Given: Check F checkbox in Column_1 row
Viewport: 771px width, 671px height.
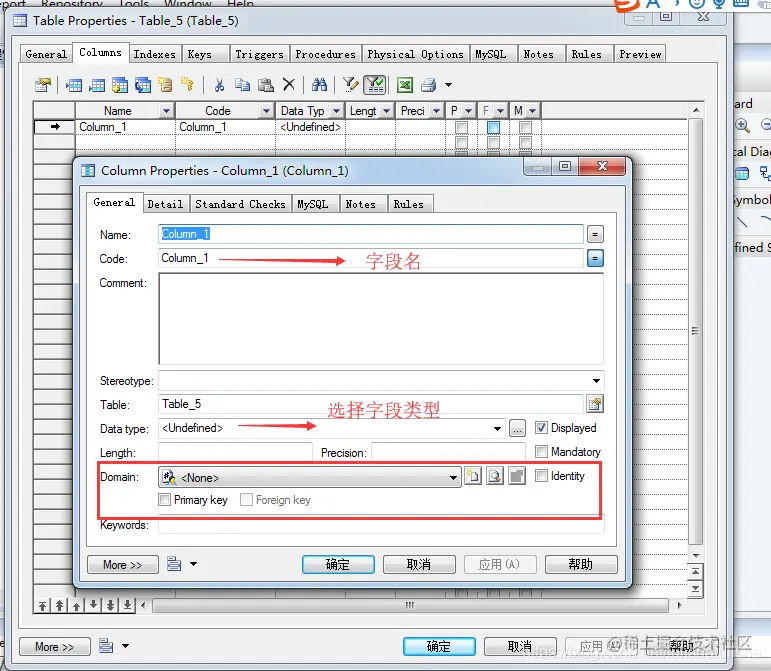Looking at the screenshot, I should click(493, 127).
